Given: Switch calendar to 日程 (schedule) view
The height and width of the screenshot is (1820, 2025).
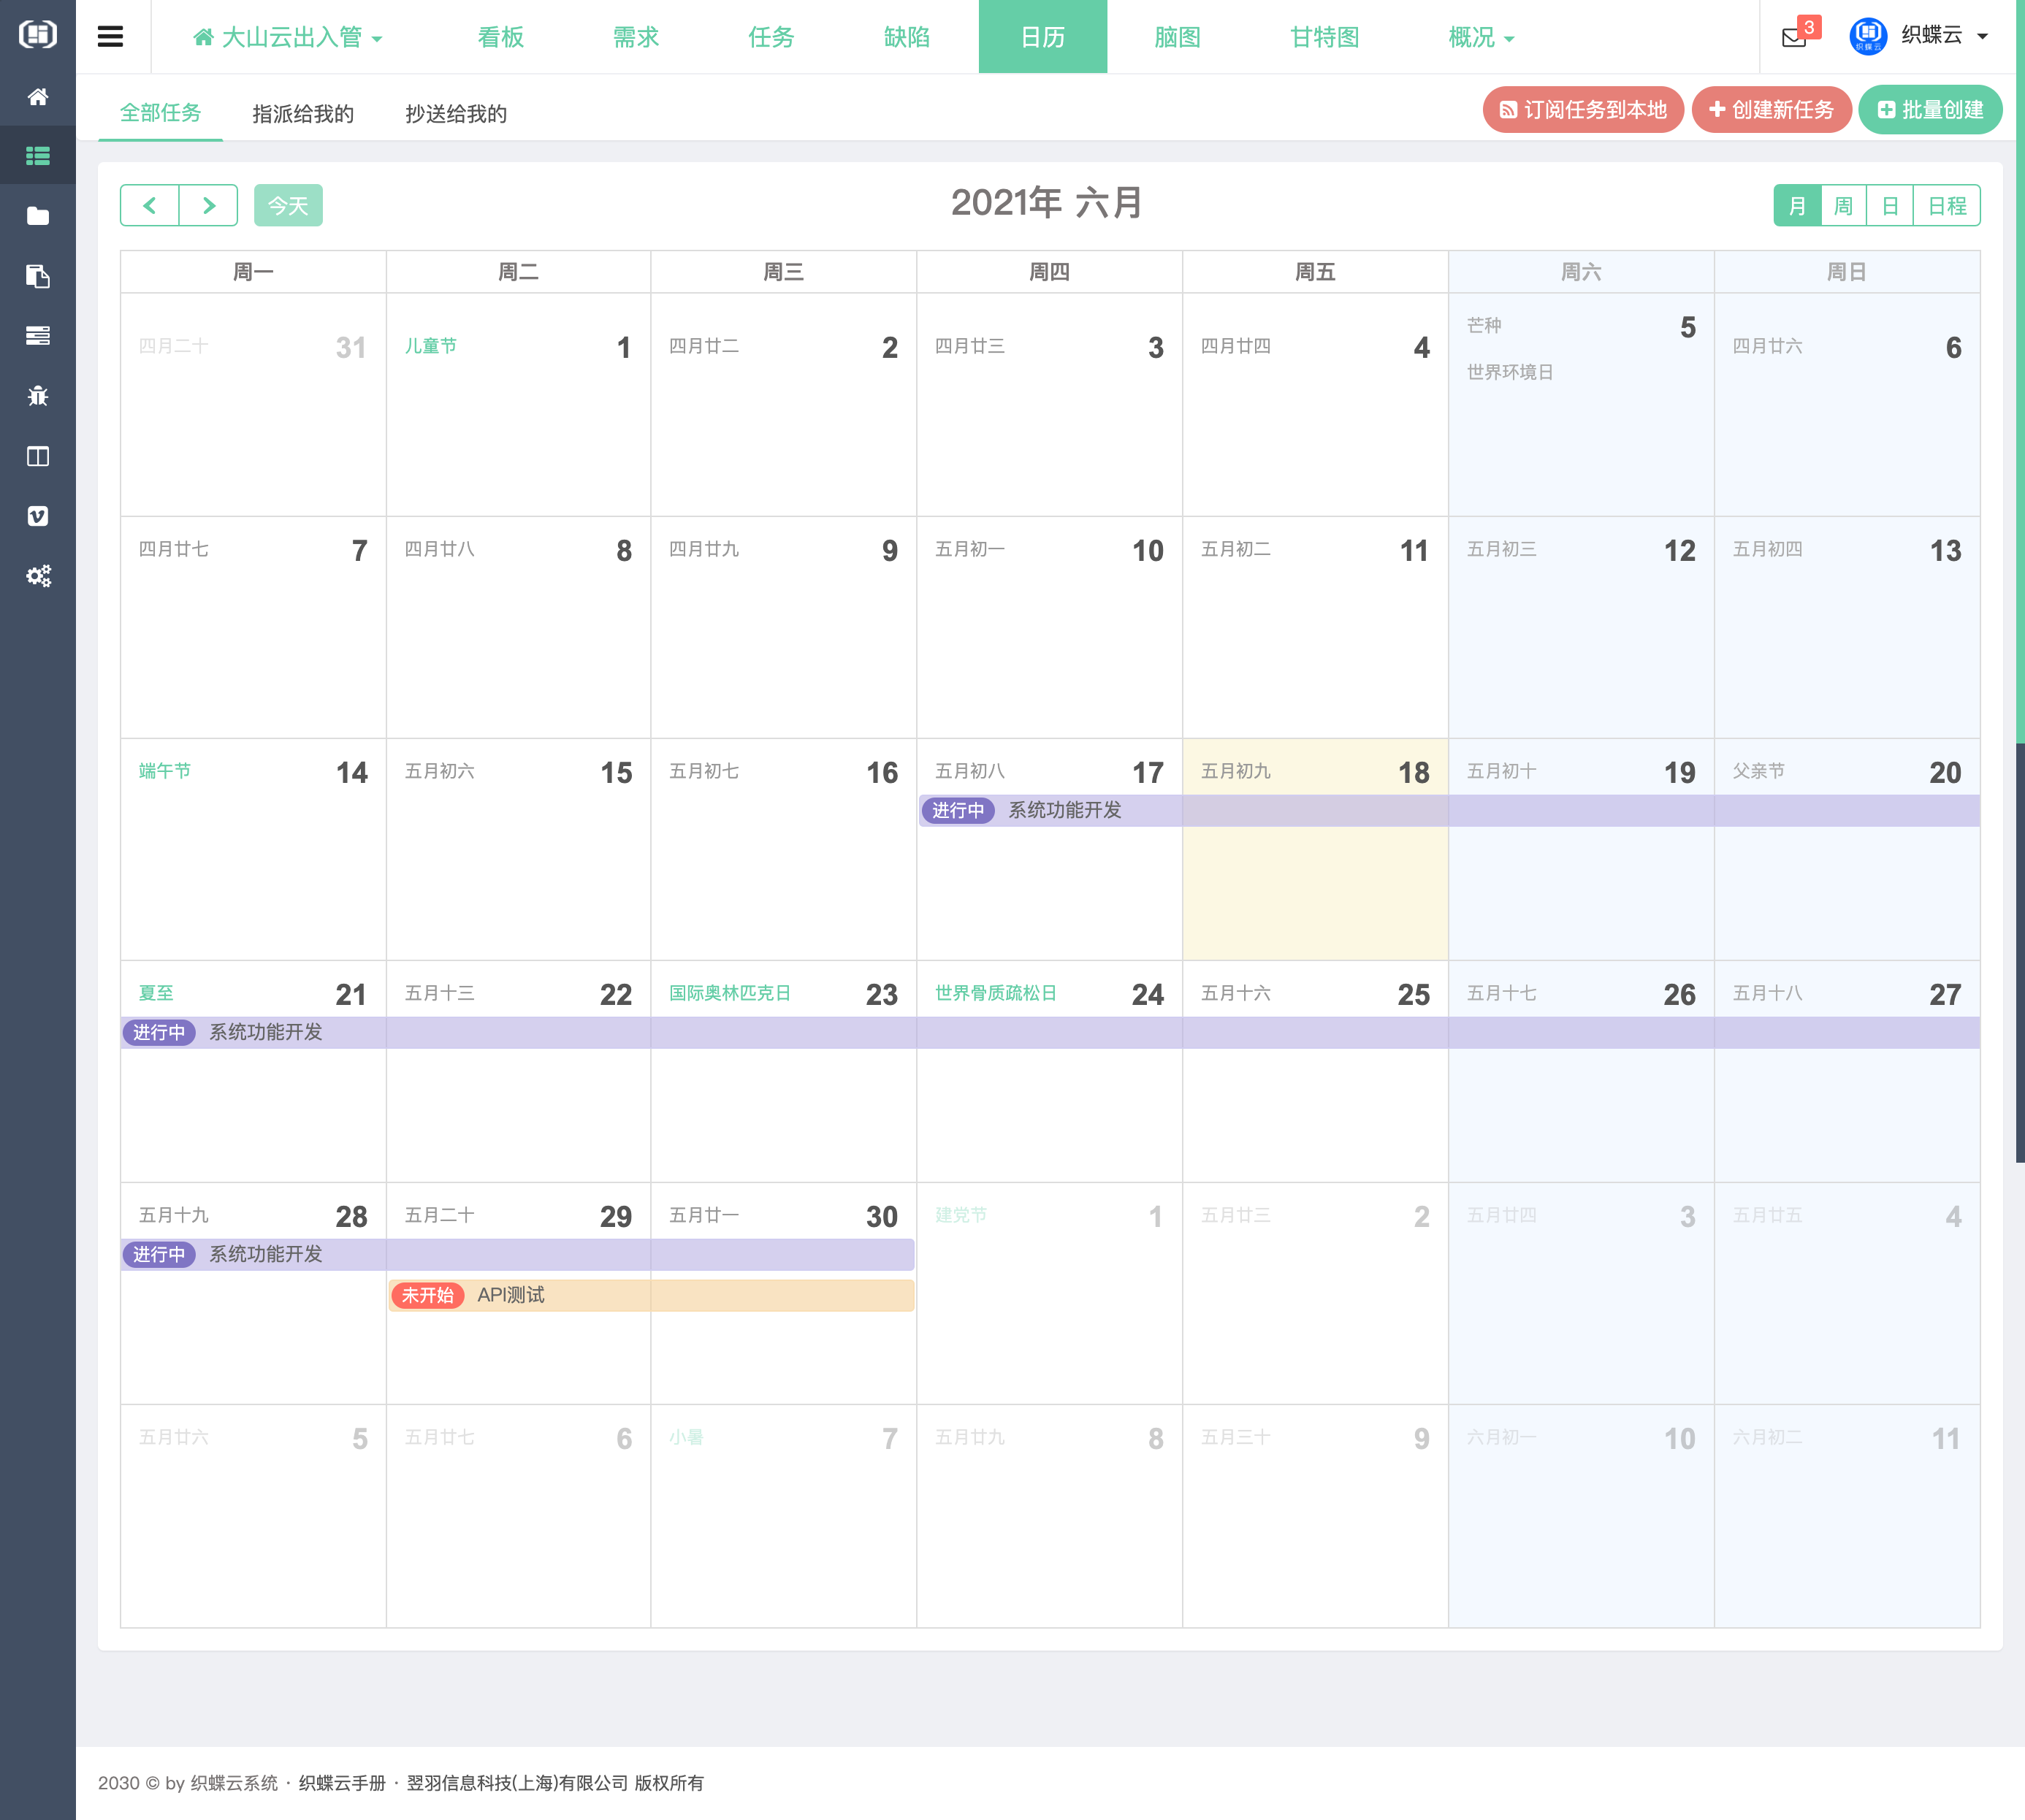Looking at the screenshot, I should (x=1946, y=206).
